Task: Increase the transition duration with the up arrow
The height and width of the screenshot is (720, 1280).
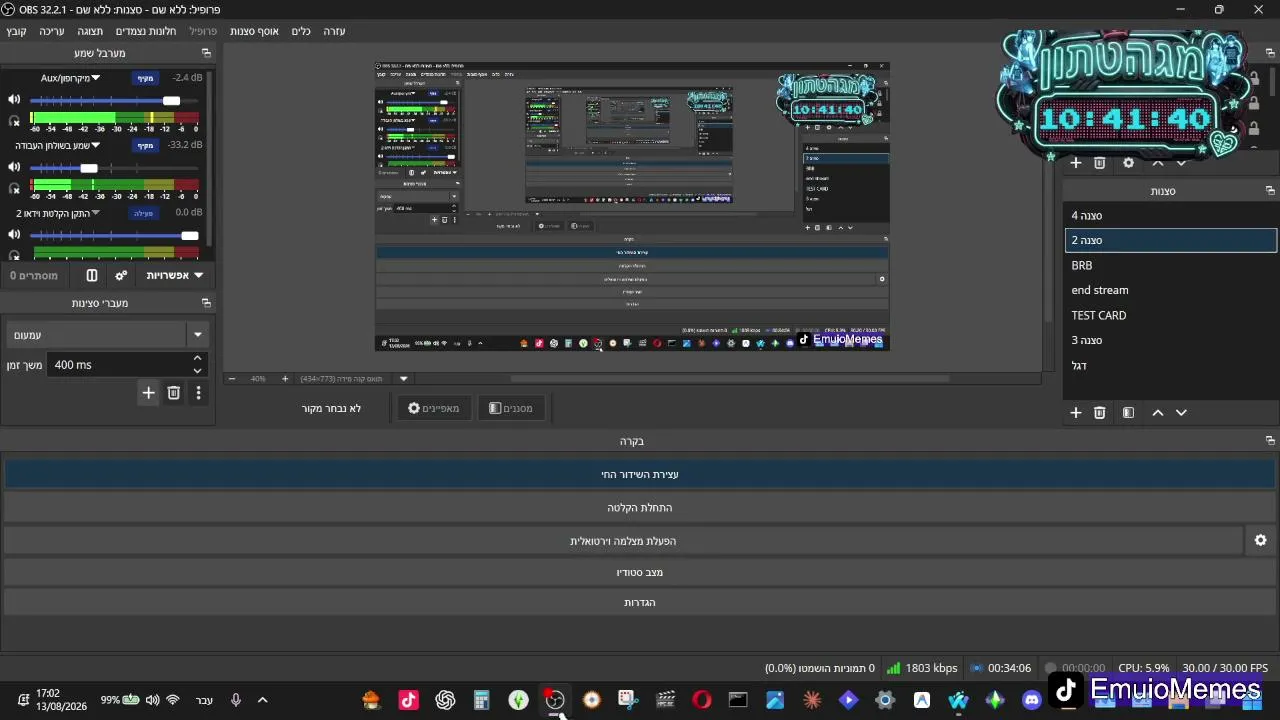Action: tap(197, 358)
